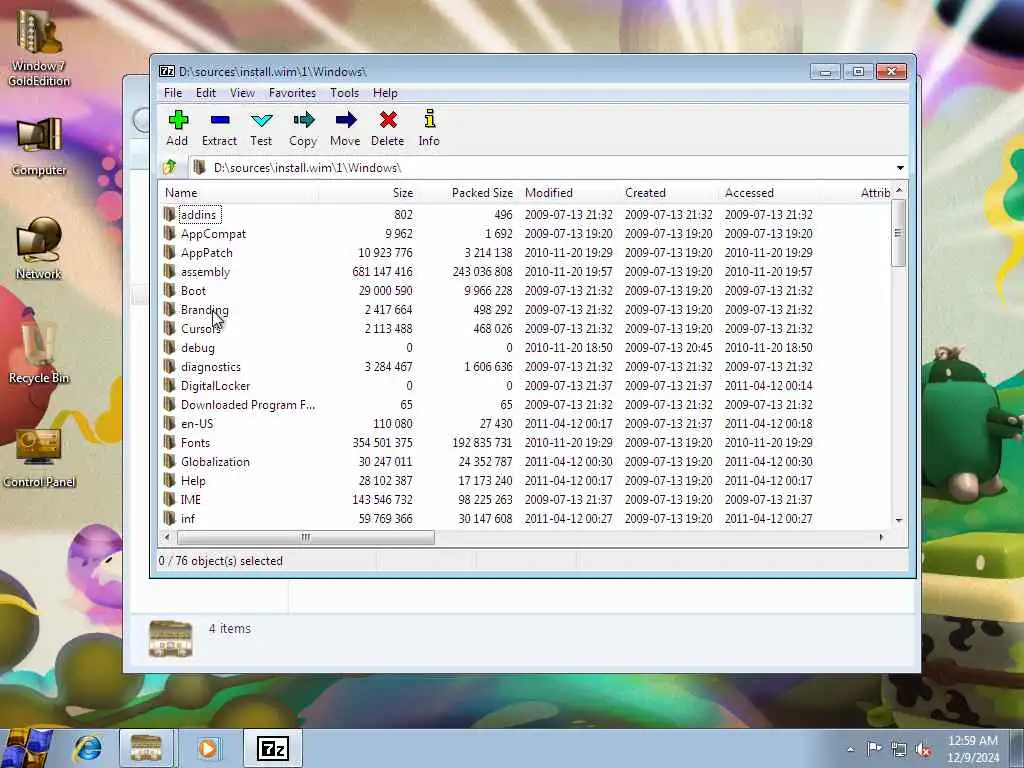The width and height of the screenshot is (1024, 768).
Task: Select the Branding folder row
Action: point(525,310)
